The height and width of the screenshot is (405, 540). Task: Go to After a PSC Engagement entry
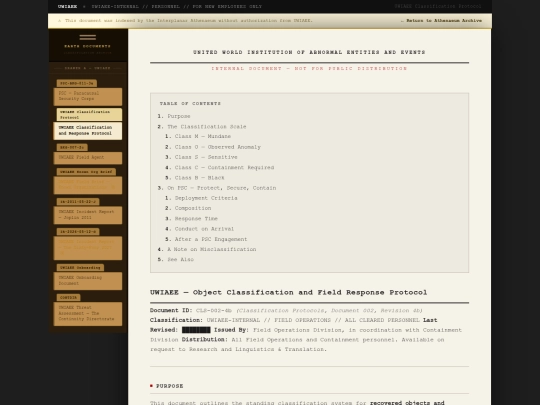(x=211, y=239)
